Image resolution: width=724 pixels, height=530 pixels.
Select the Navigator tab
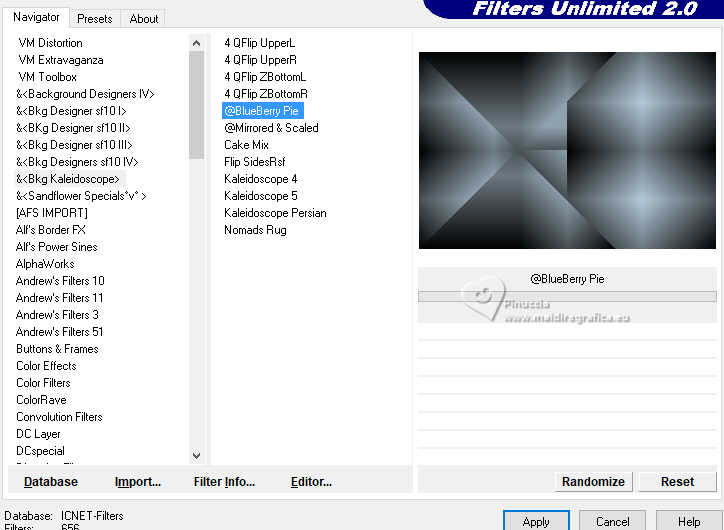point(36,17)
